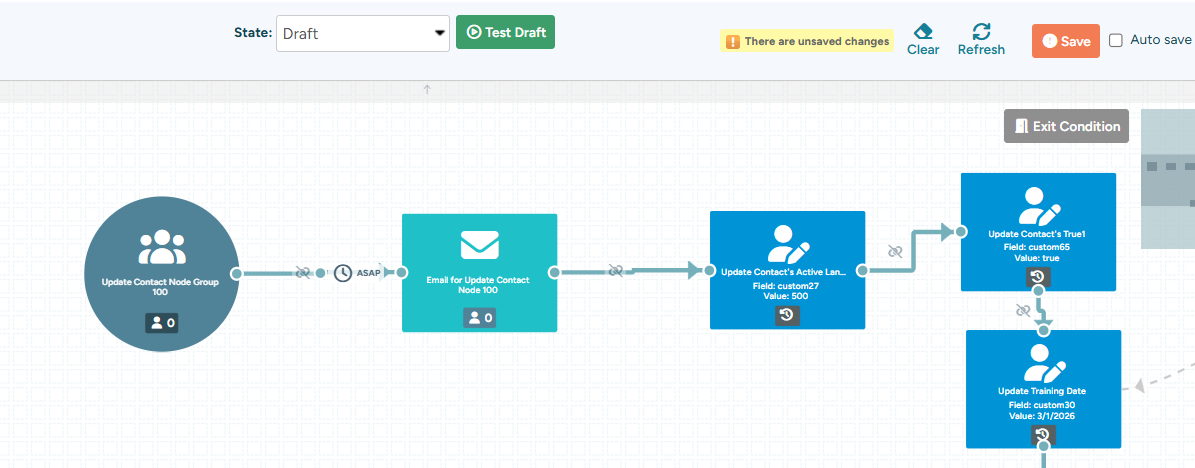Screen dimensions: 1195x468
Task: Click history icon on Update Contact's True1 node
Action: click(1037, 277)
